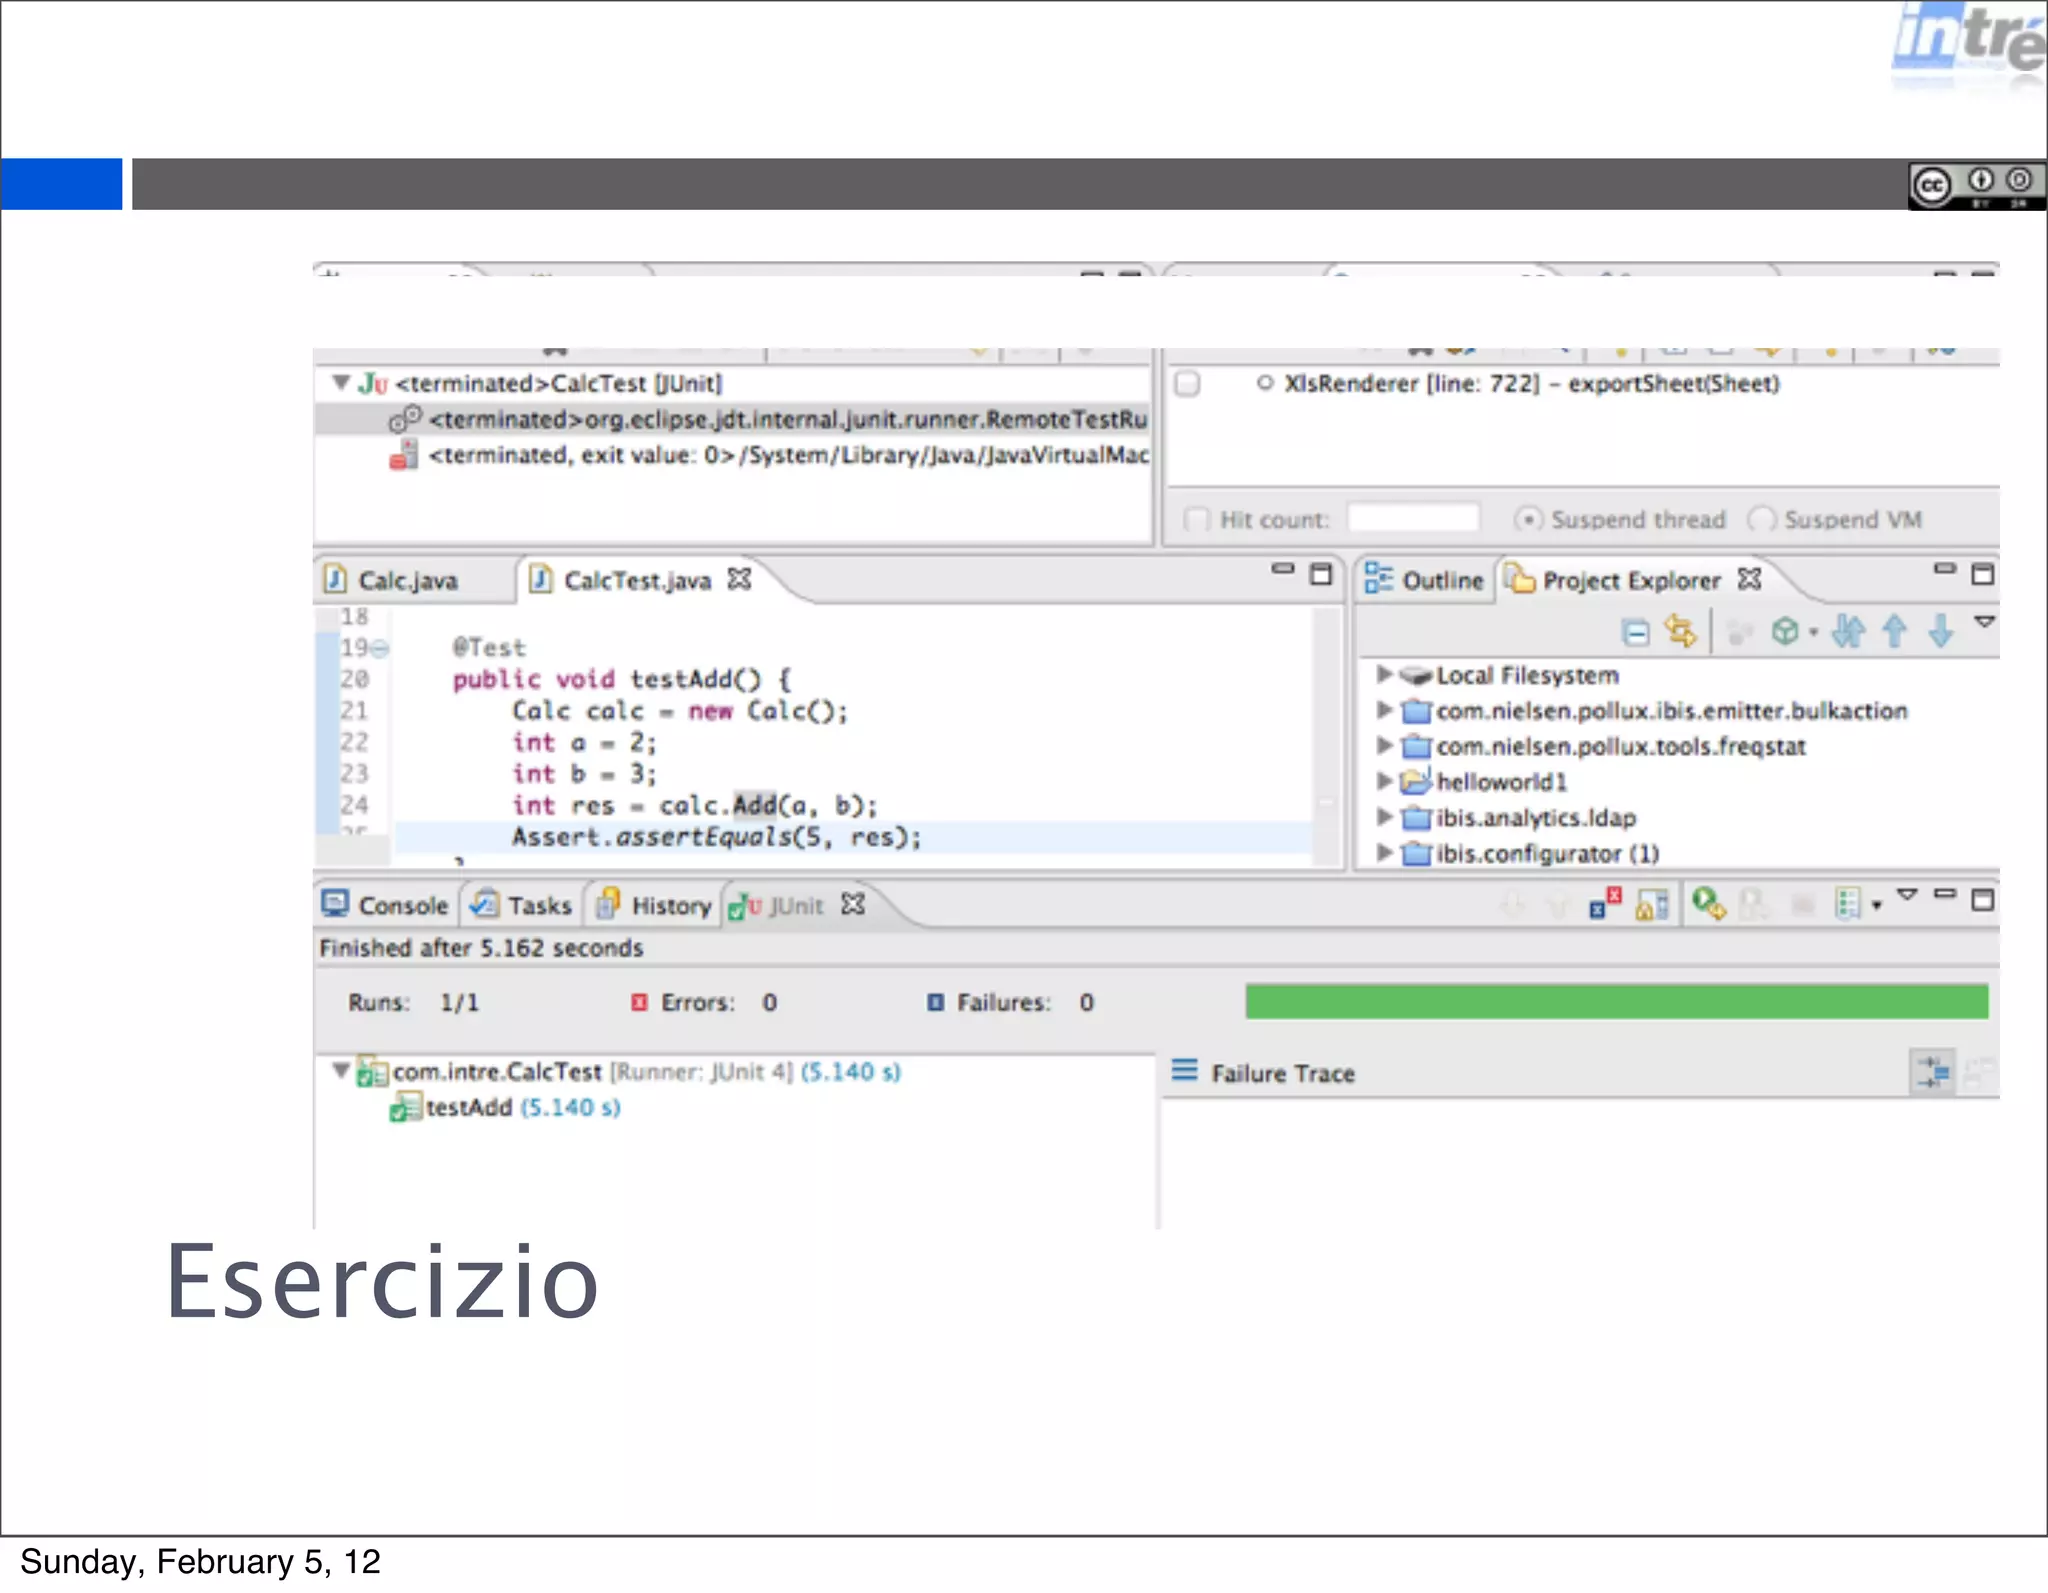Expand com.nielsen.pollux.tools.freqstat project

pos(1384,745)
